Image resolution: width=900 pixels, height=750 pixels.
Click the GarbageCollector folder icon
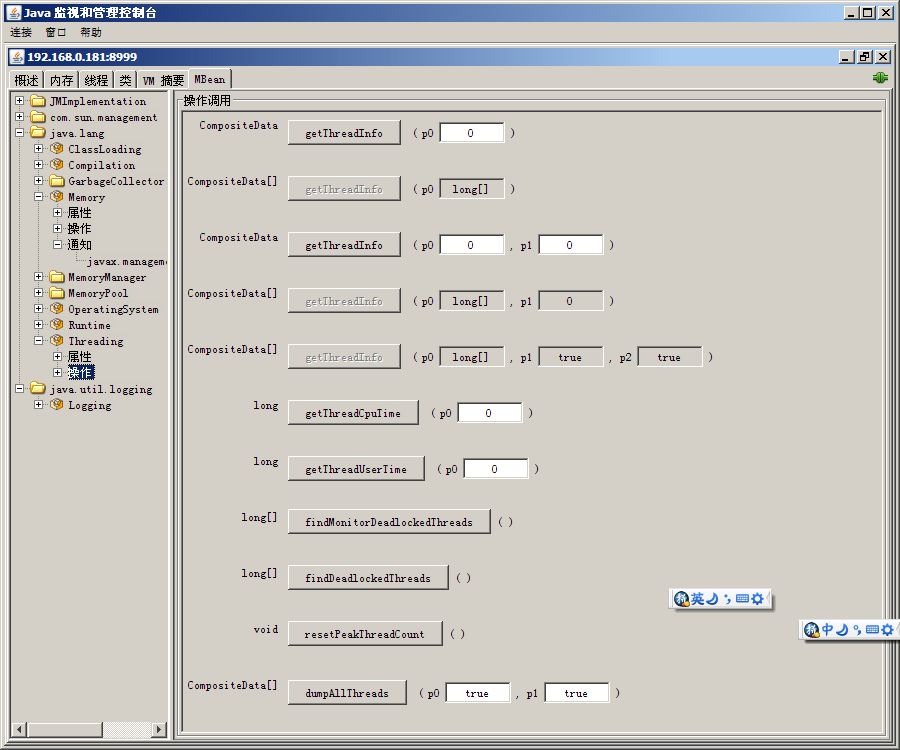[x=57, y=181]
